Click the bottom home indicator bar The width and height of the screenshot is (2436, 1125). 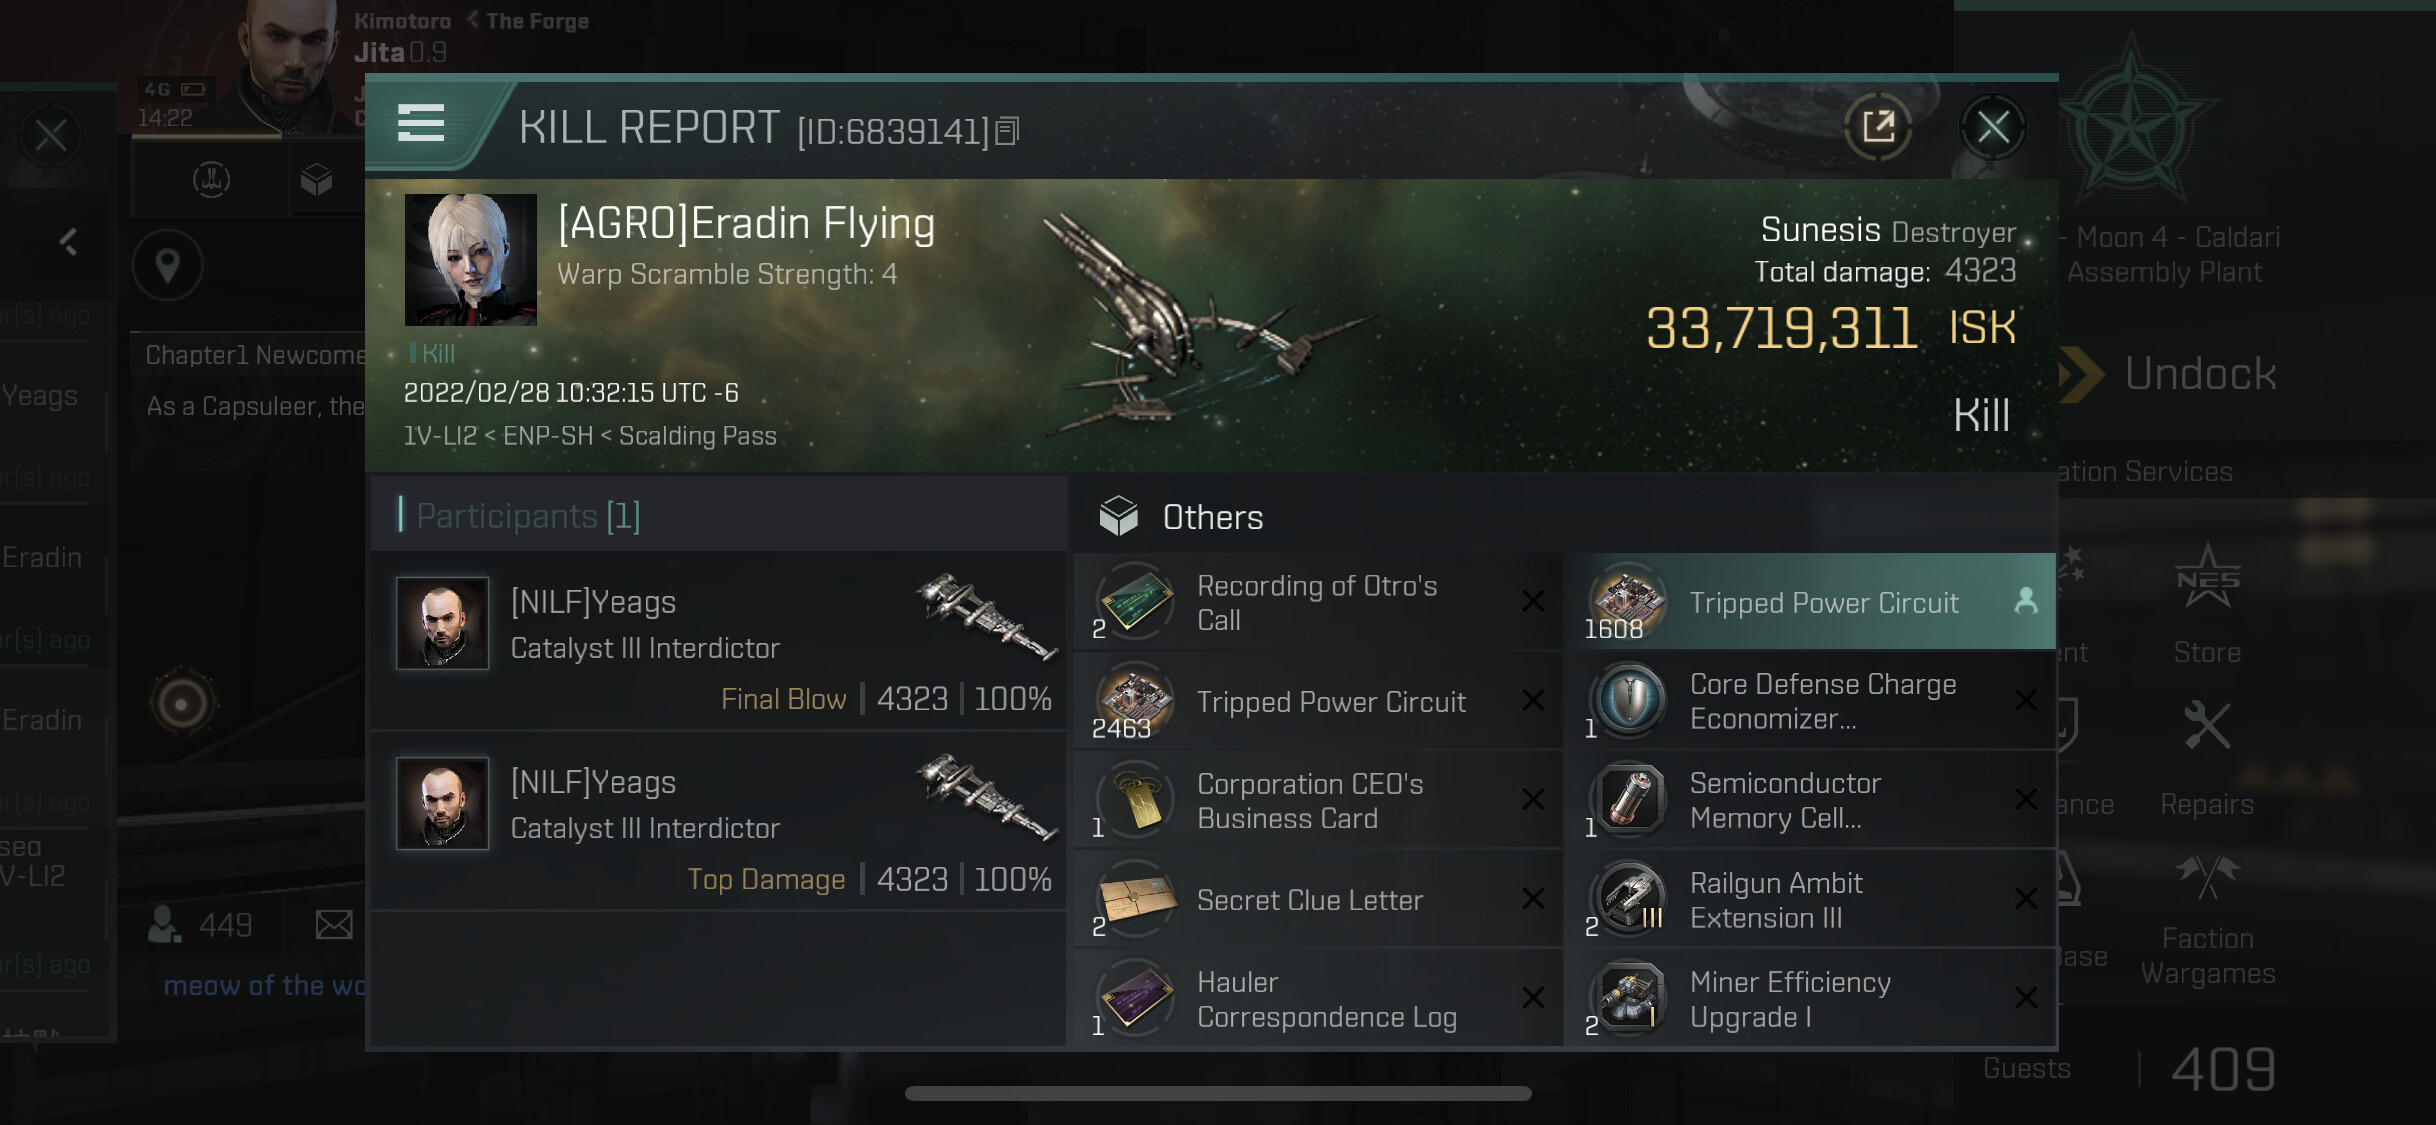pos(1218,1093)
